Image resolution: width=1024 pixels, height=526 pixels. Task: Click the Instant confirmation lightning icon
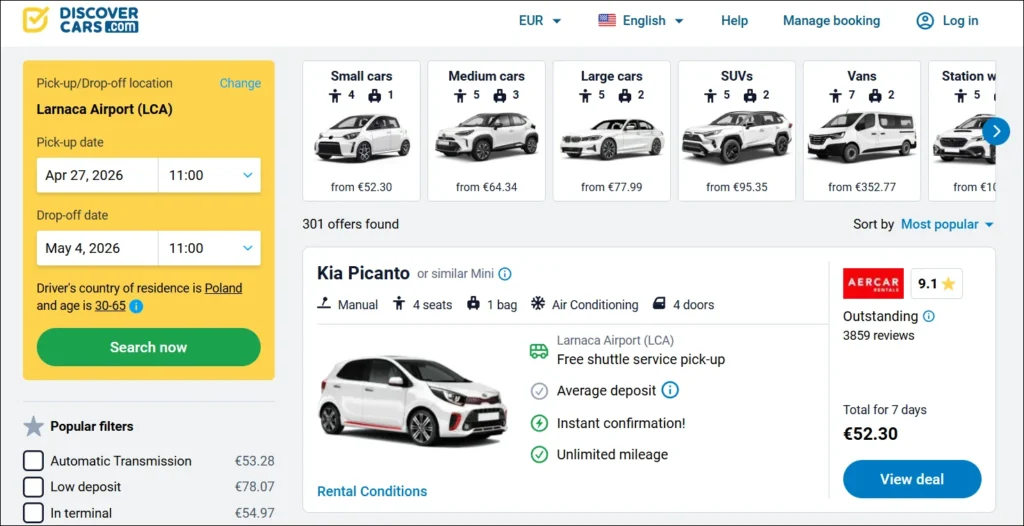click(x=539, y=423)
